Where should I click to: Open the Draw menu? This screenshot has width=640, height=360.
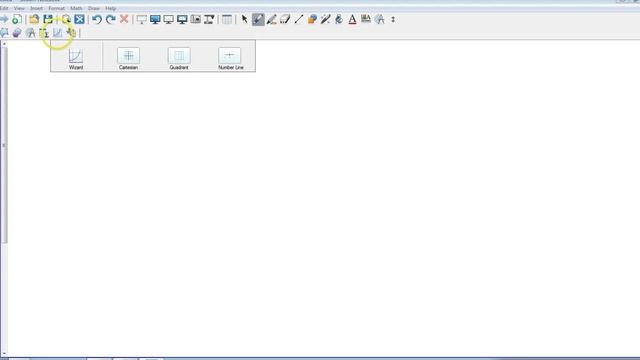click(x=94, y=8)
